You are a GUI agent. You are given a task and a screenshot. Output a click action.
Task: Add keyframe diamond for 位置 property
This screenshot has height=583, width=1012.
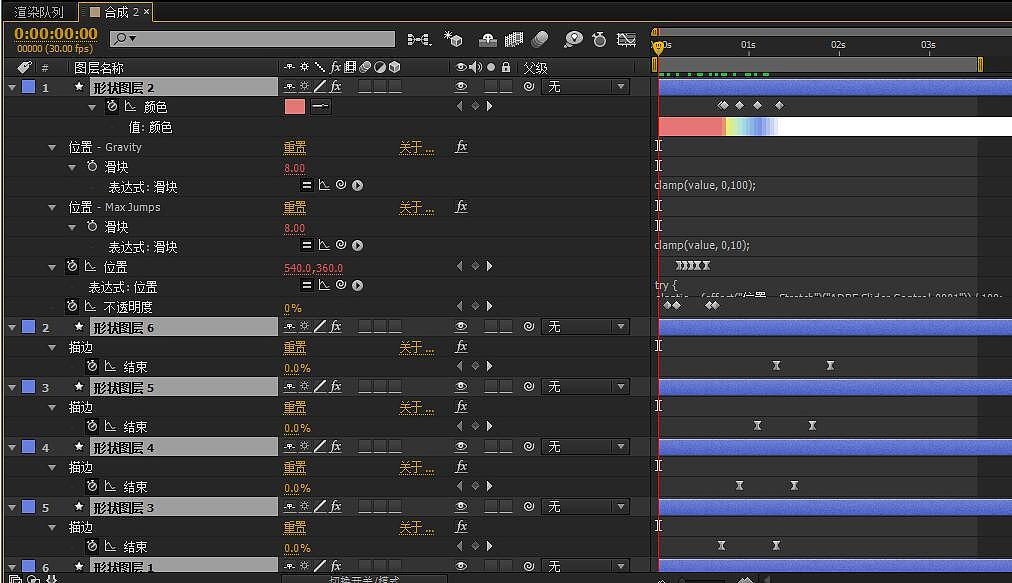(x=475, y=266)
